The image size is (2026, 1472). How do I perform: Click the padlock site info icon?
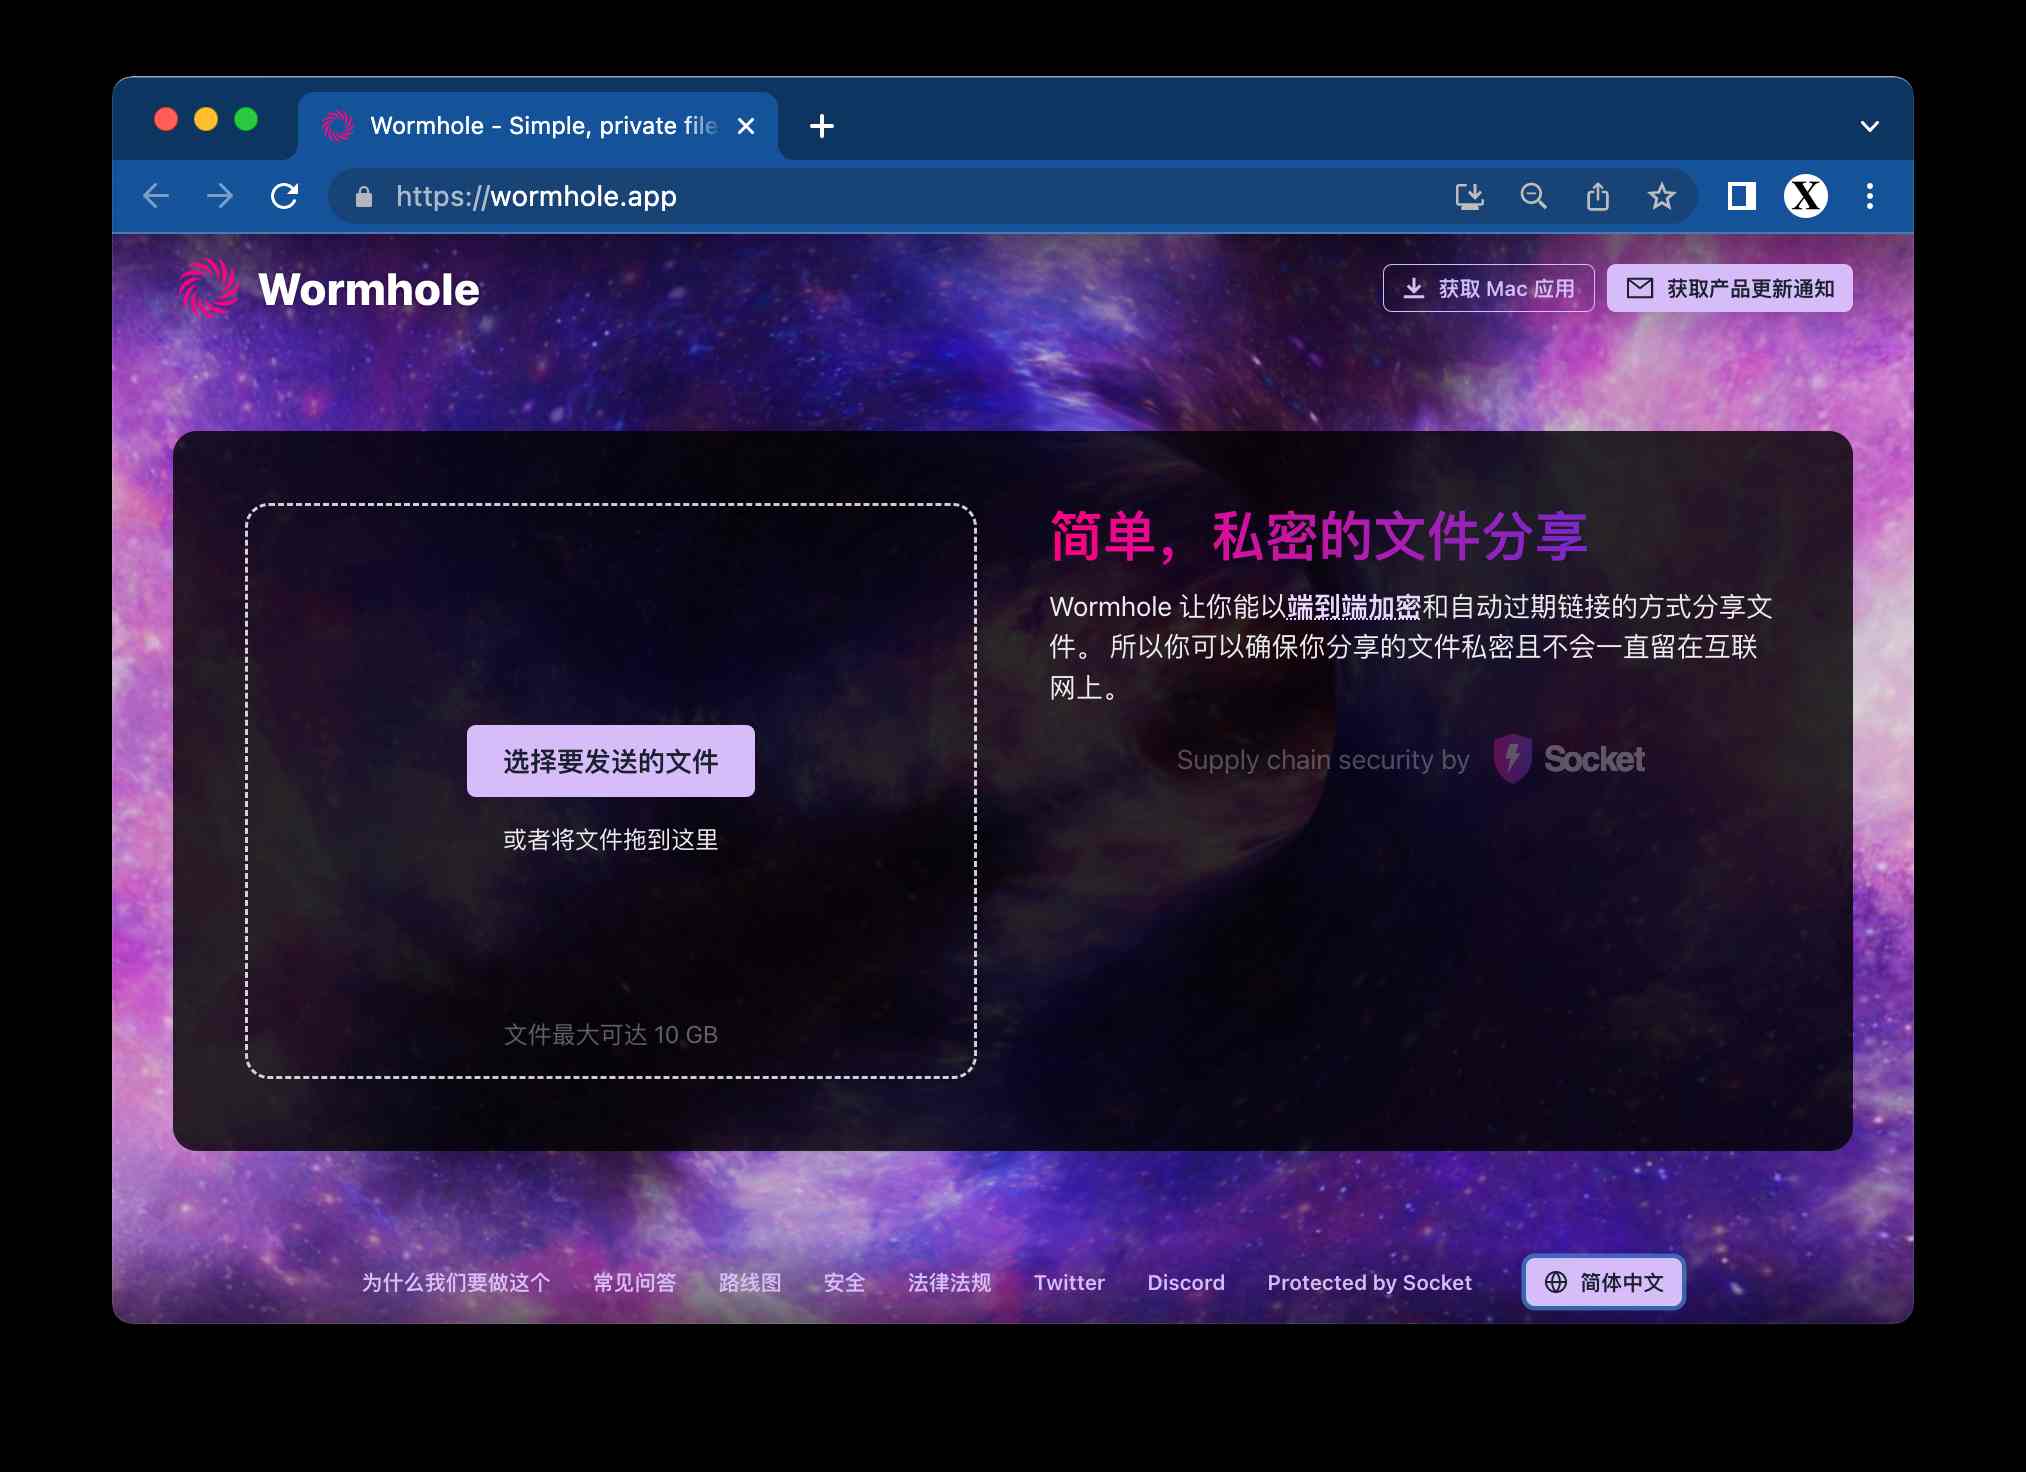[364, 197]
